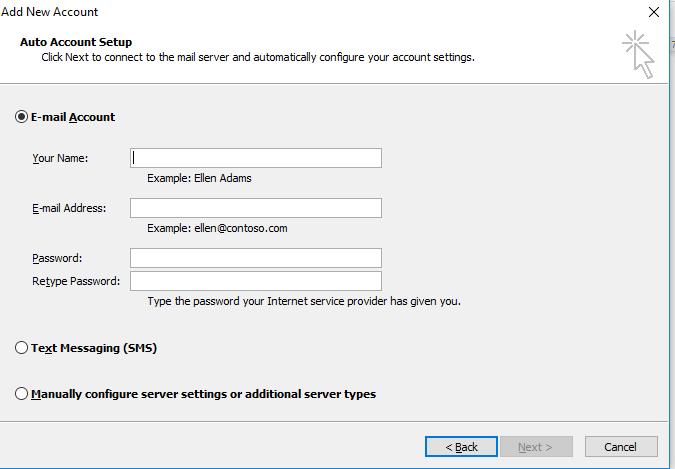The height and width of the screenshot is (469, 675).
Task: Click the greyed-out Next button
Action: click(535, 447)
